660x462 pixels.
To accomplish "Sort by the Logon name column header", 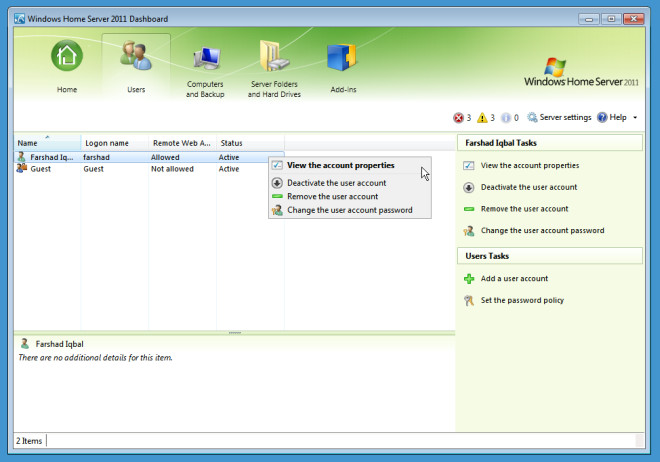I will pyautogui.click(x=114, y=143).
